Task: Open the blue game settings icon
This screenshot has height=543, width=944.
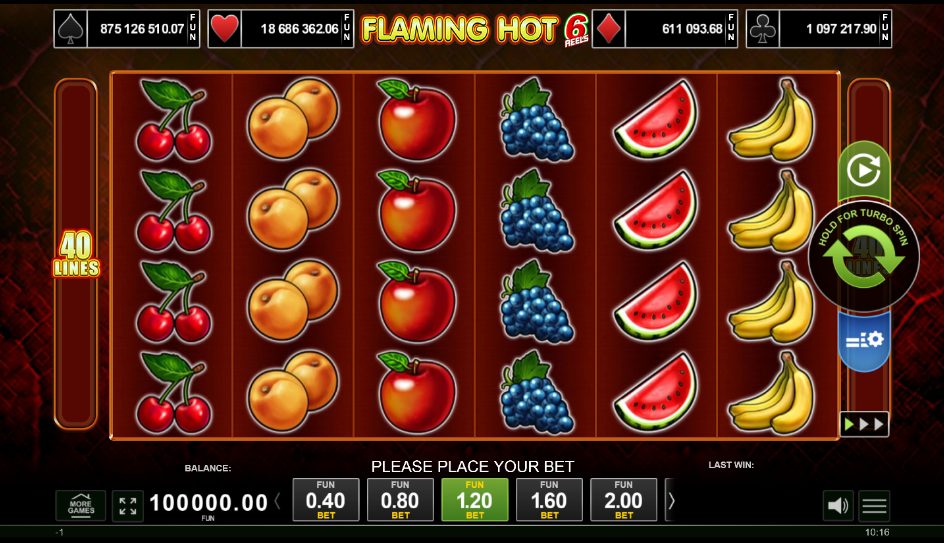Action: pyautogui.click(x=864, y=341)
